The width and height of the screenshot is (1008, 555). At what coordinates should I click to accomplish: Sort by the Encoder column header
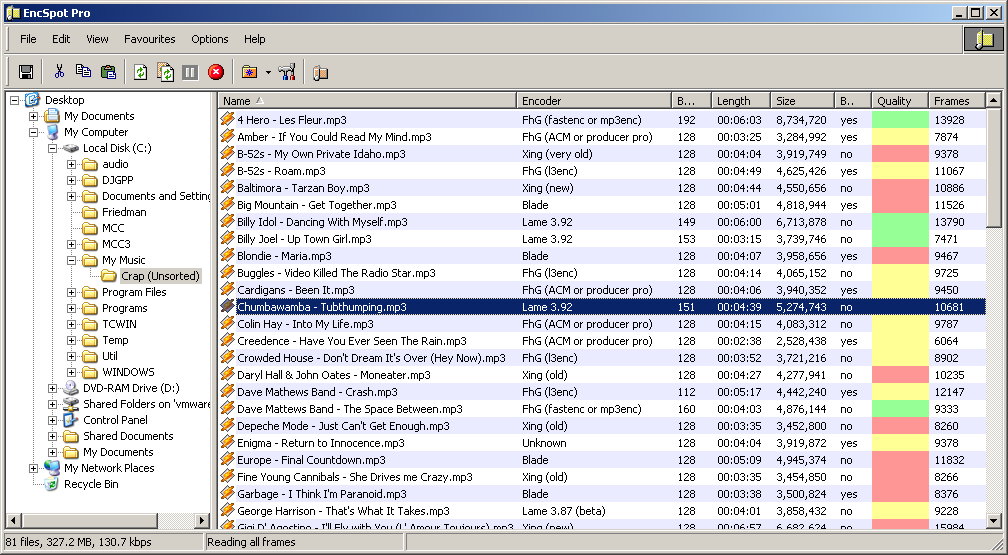593,101
